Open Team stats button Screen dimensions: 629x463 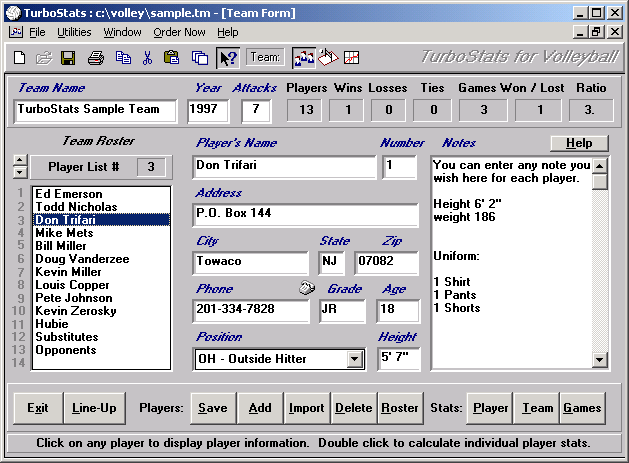(x=537, y=408)
